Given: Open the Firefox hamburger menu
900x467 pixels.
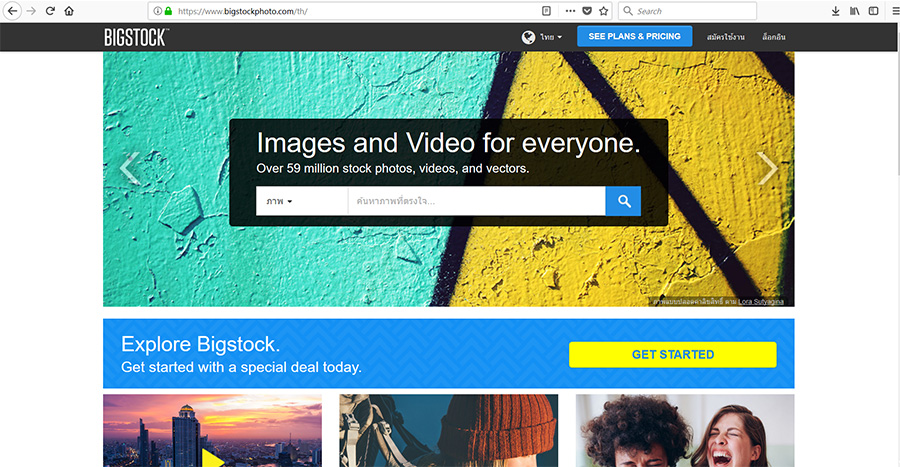Looking at the screenshot, I should click(x=895, y=11).
